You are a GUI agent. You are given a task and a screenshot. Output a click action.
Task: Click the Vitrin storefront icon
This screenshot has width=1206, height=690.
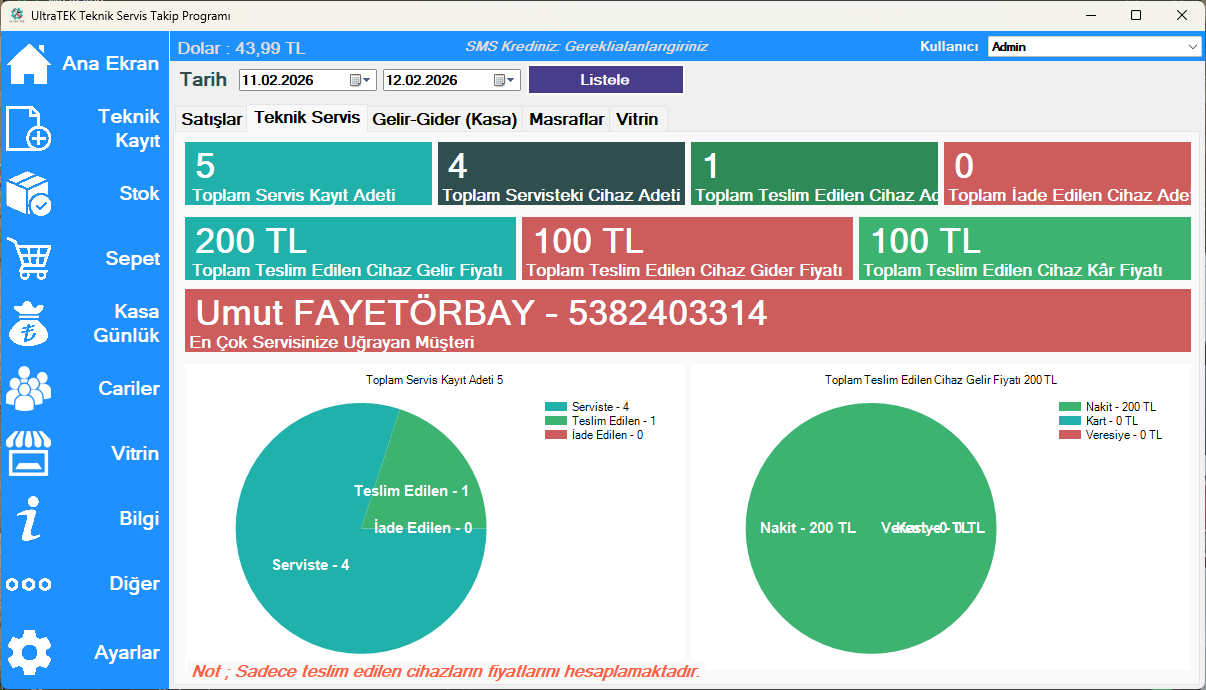pyautogui.click(x=29, y=454)
